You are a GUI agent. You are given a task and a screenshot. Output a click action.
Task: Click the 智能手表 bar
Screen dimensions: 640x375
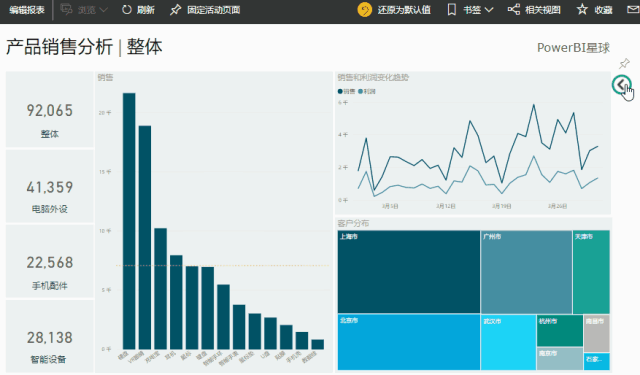239,327
